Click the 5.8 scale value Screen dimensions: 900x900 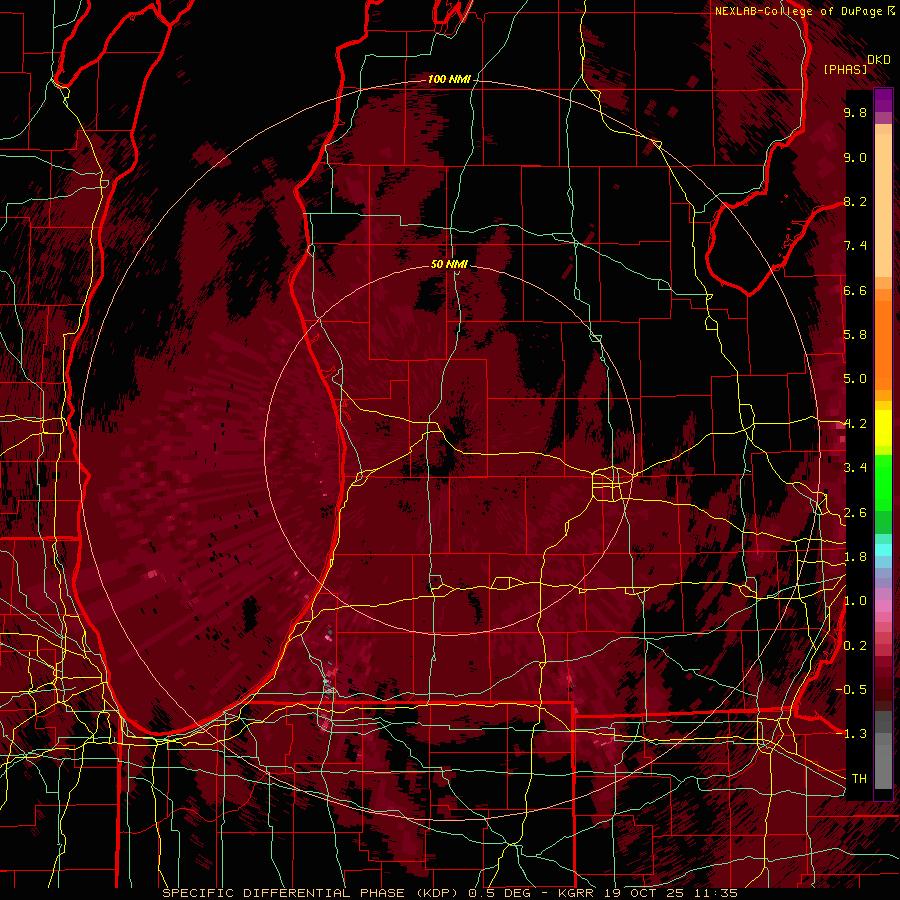[855, 335]
